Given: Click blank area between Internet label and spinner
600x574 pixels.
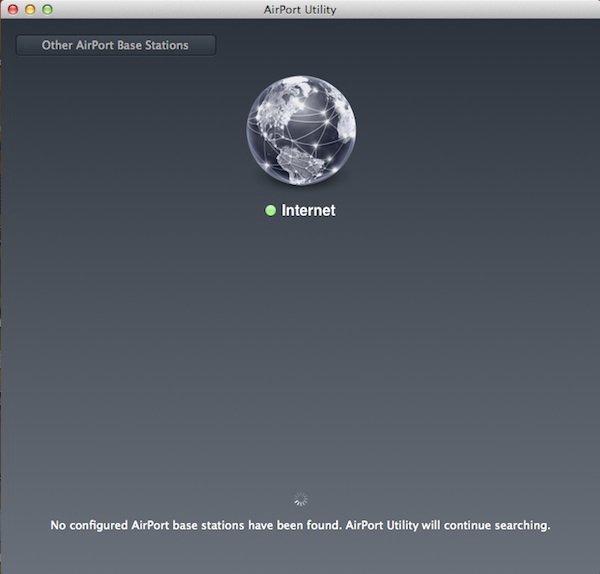Looking at the screenshot, I should pos(300,360).
